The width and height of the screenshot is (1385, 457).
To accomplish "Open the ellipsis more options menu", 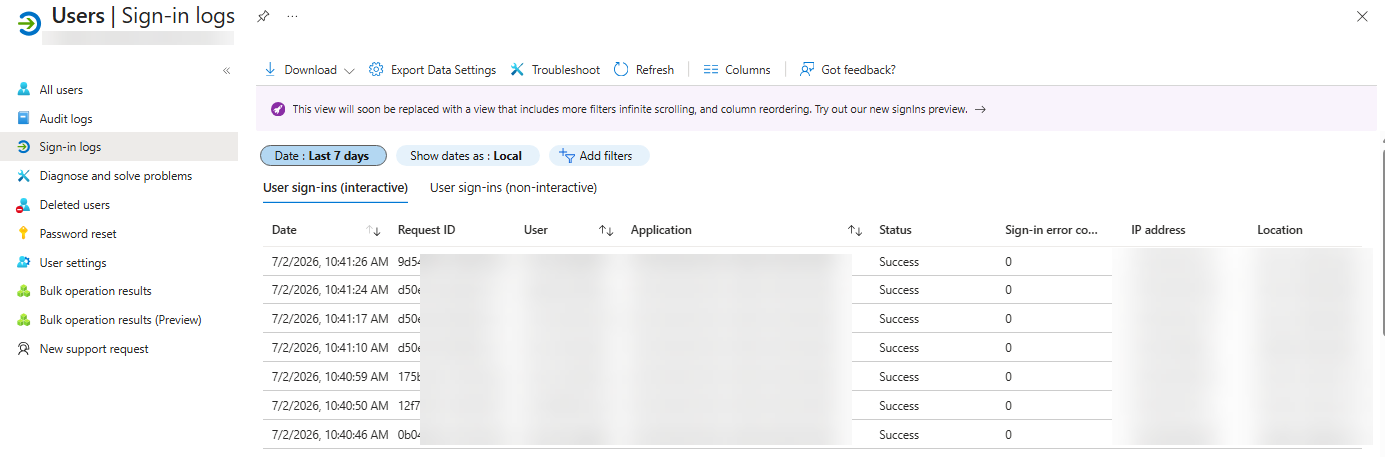I will pos(292,16).
